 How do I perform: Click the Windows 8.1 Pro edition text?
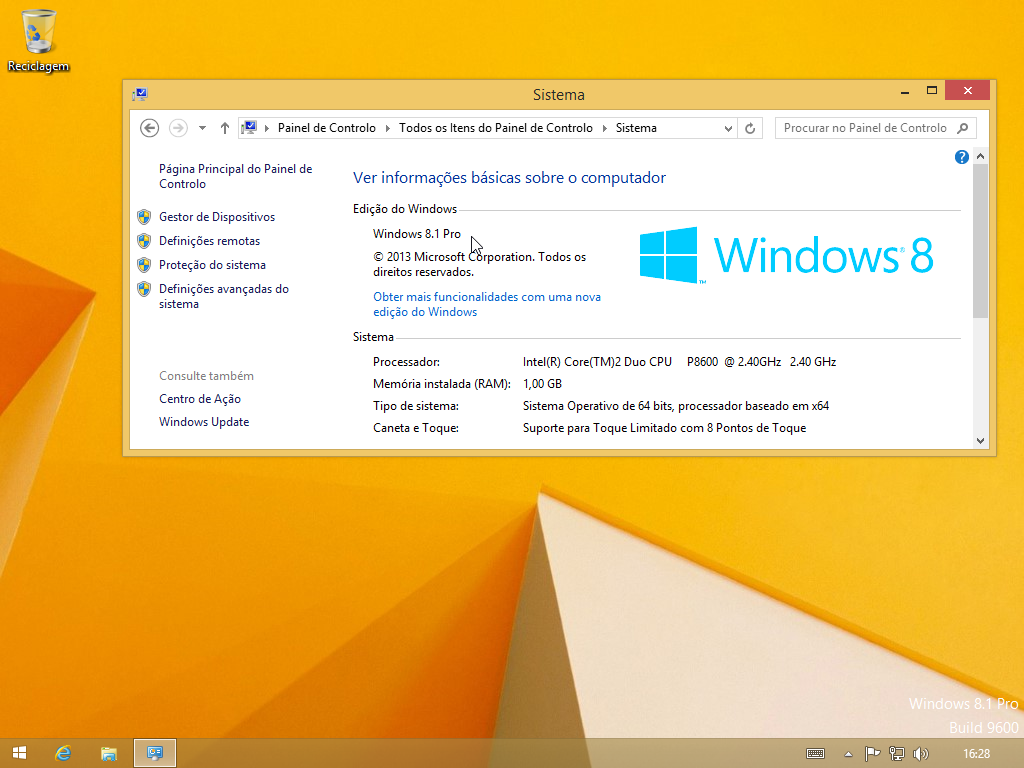[417, 234]
